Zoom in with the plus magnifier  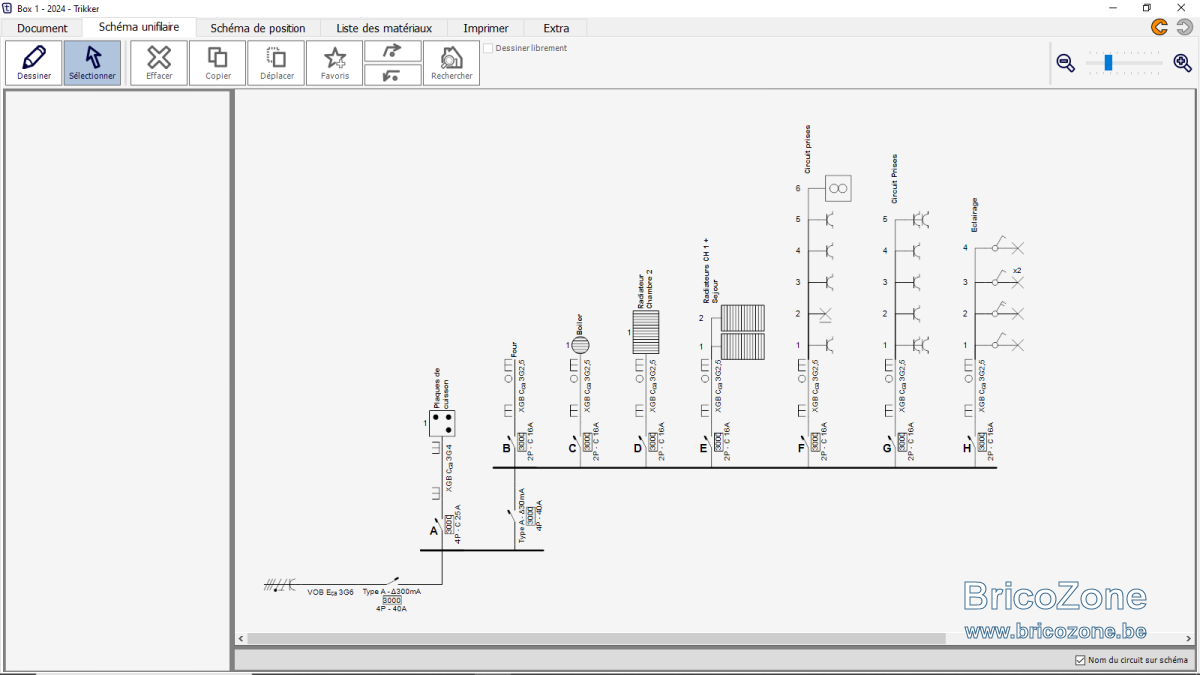pyautogui.click(x=1182, y=63)
